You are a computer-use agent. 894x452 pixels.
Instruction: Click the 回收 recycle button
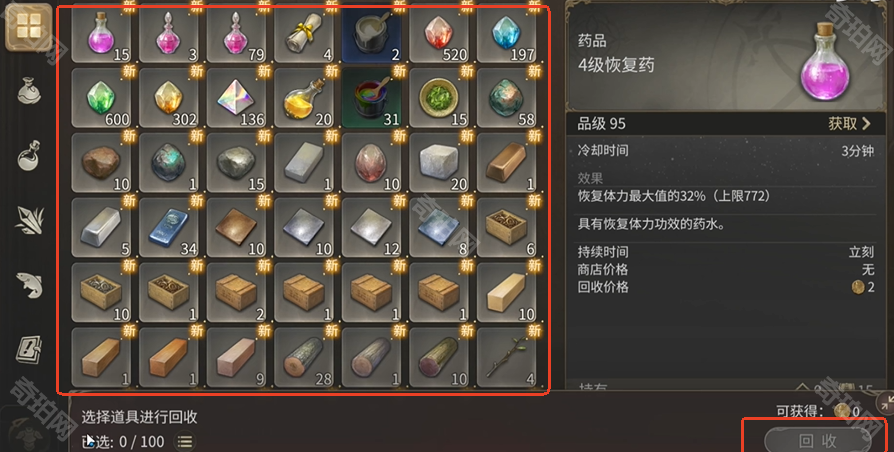[x=818, y=440]
